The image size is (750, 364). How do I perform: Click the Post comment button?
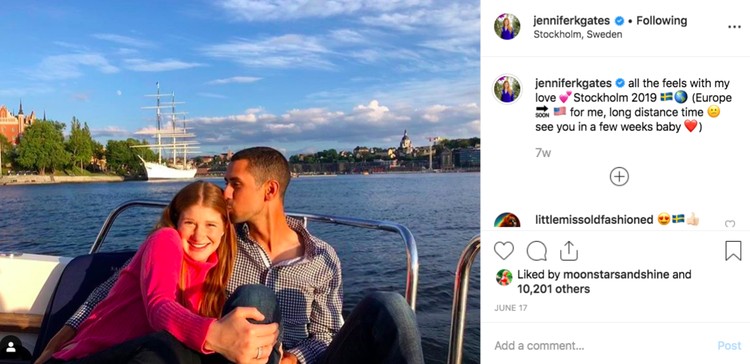[x=729, y=346]
